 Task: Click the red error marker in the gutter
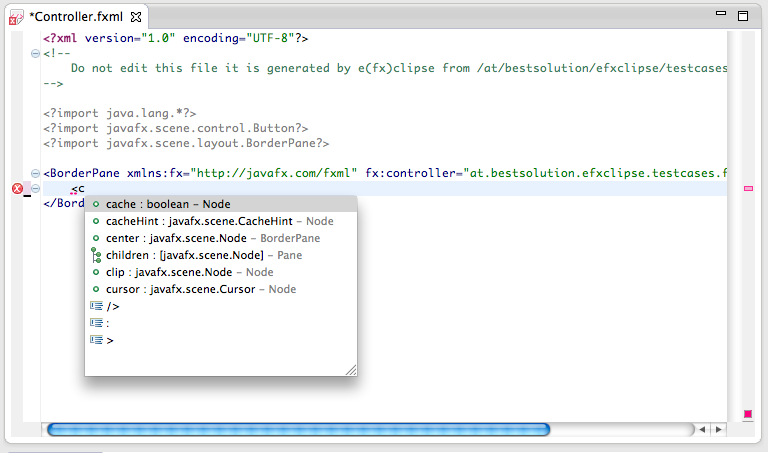click(x=16, y=189)
